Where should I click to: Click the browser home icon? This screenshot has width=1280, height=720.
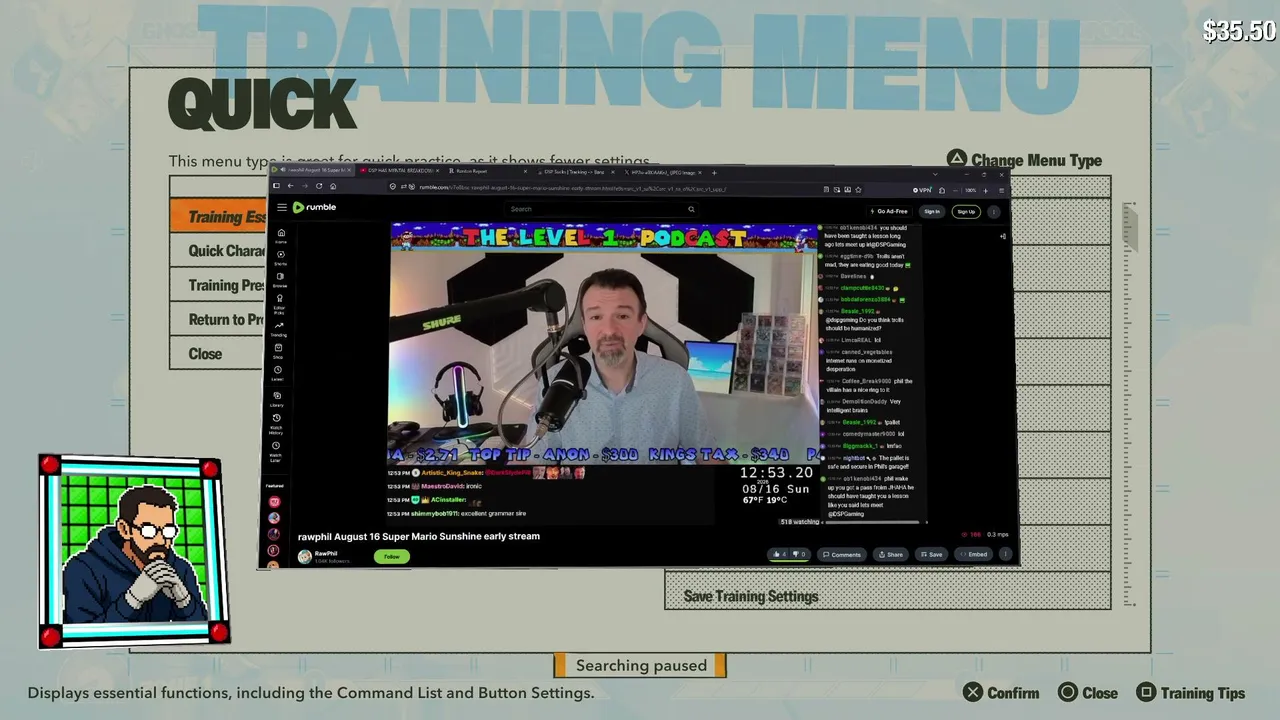click(333, 186)
